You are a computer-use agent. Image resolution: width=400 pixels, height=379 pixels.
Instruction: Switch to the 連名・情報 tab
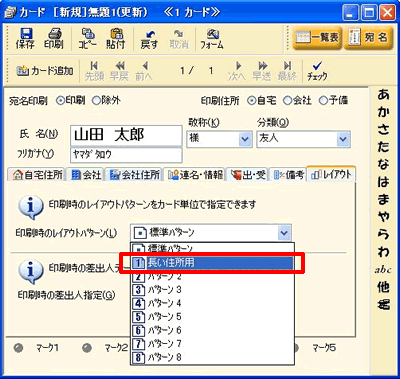click(195, 175)
